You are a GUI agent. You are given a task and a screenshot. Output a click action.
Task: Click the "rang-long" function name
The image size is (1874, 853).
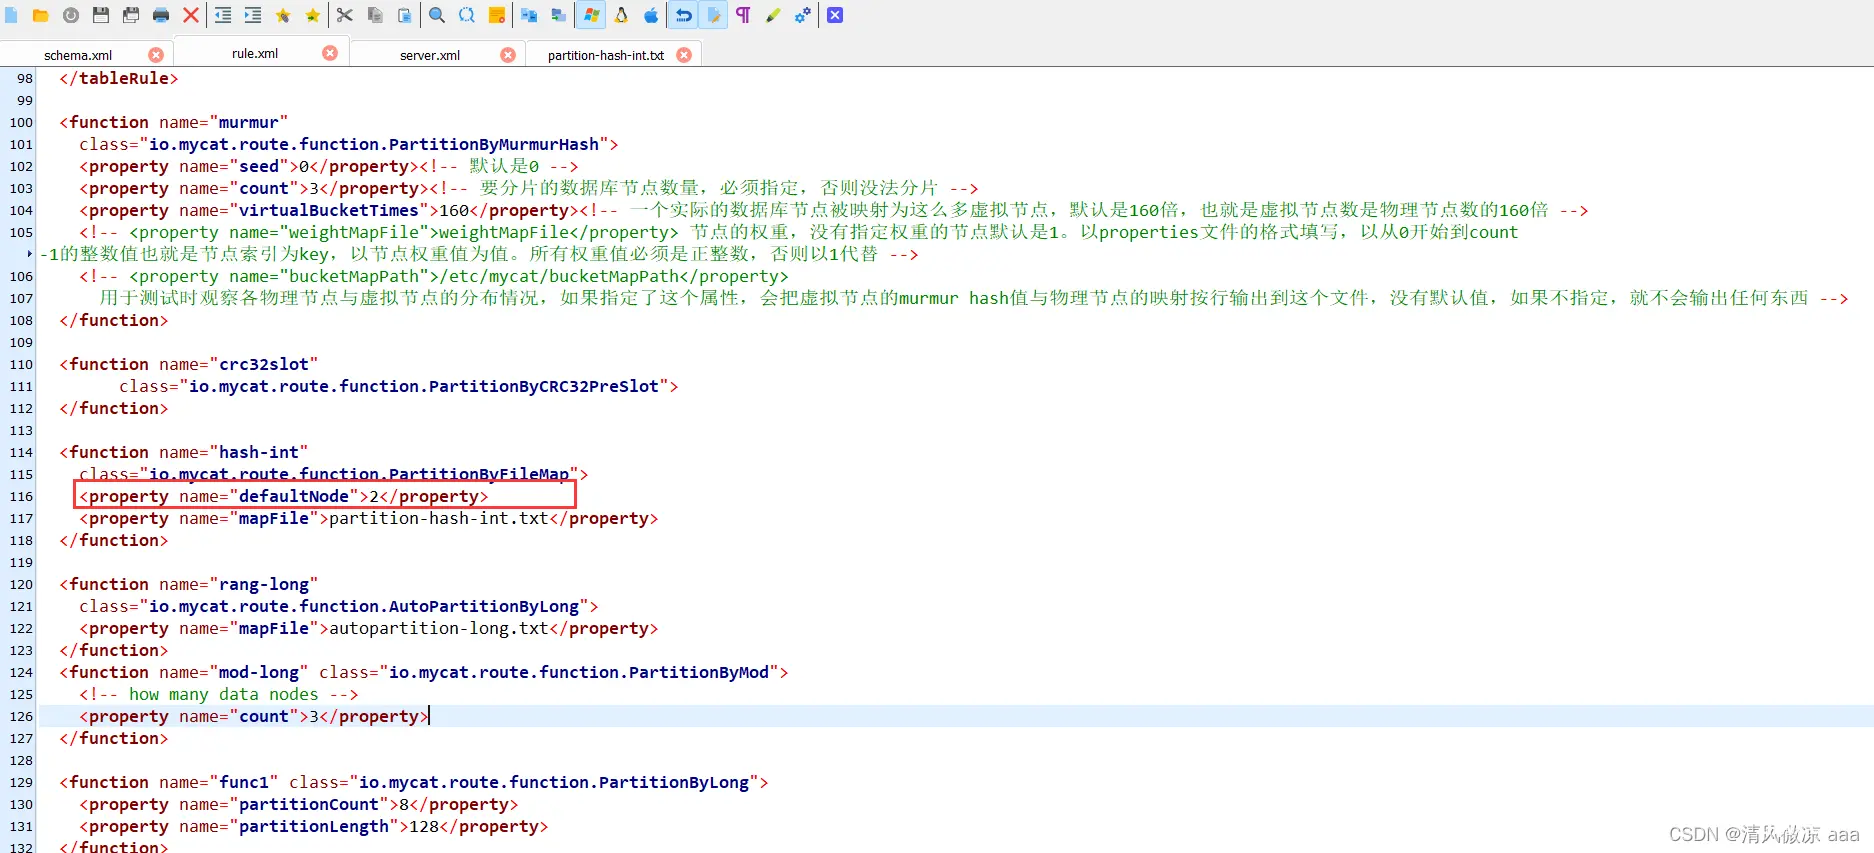click(264, 584)
